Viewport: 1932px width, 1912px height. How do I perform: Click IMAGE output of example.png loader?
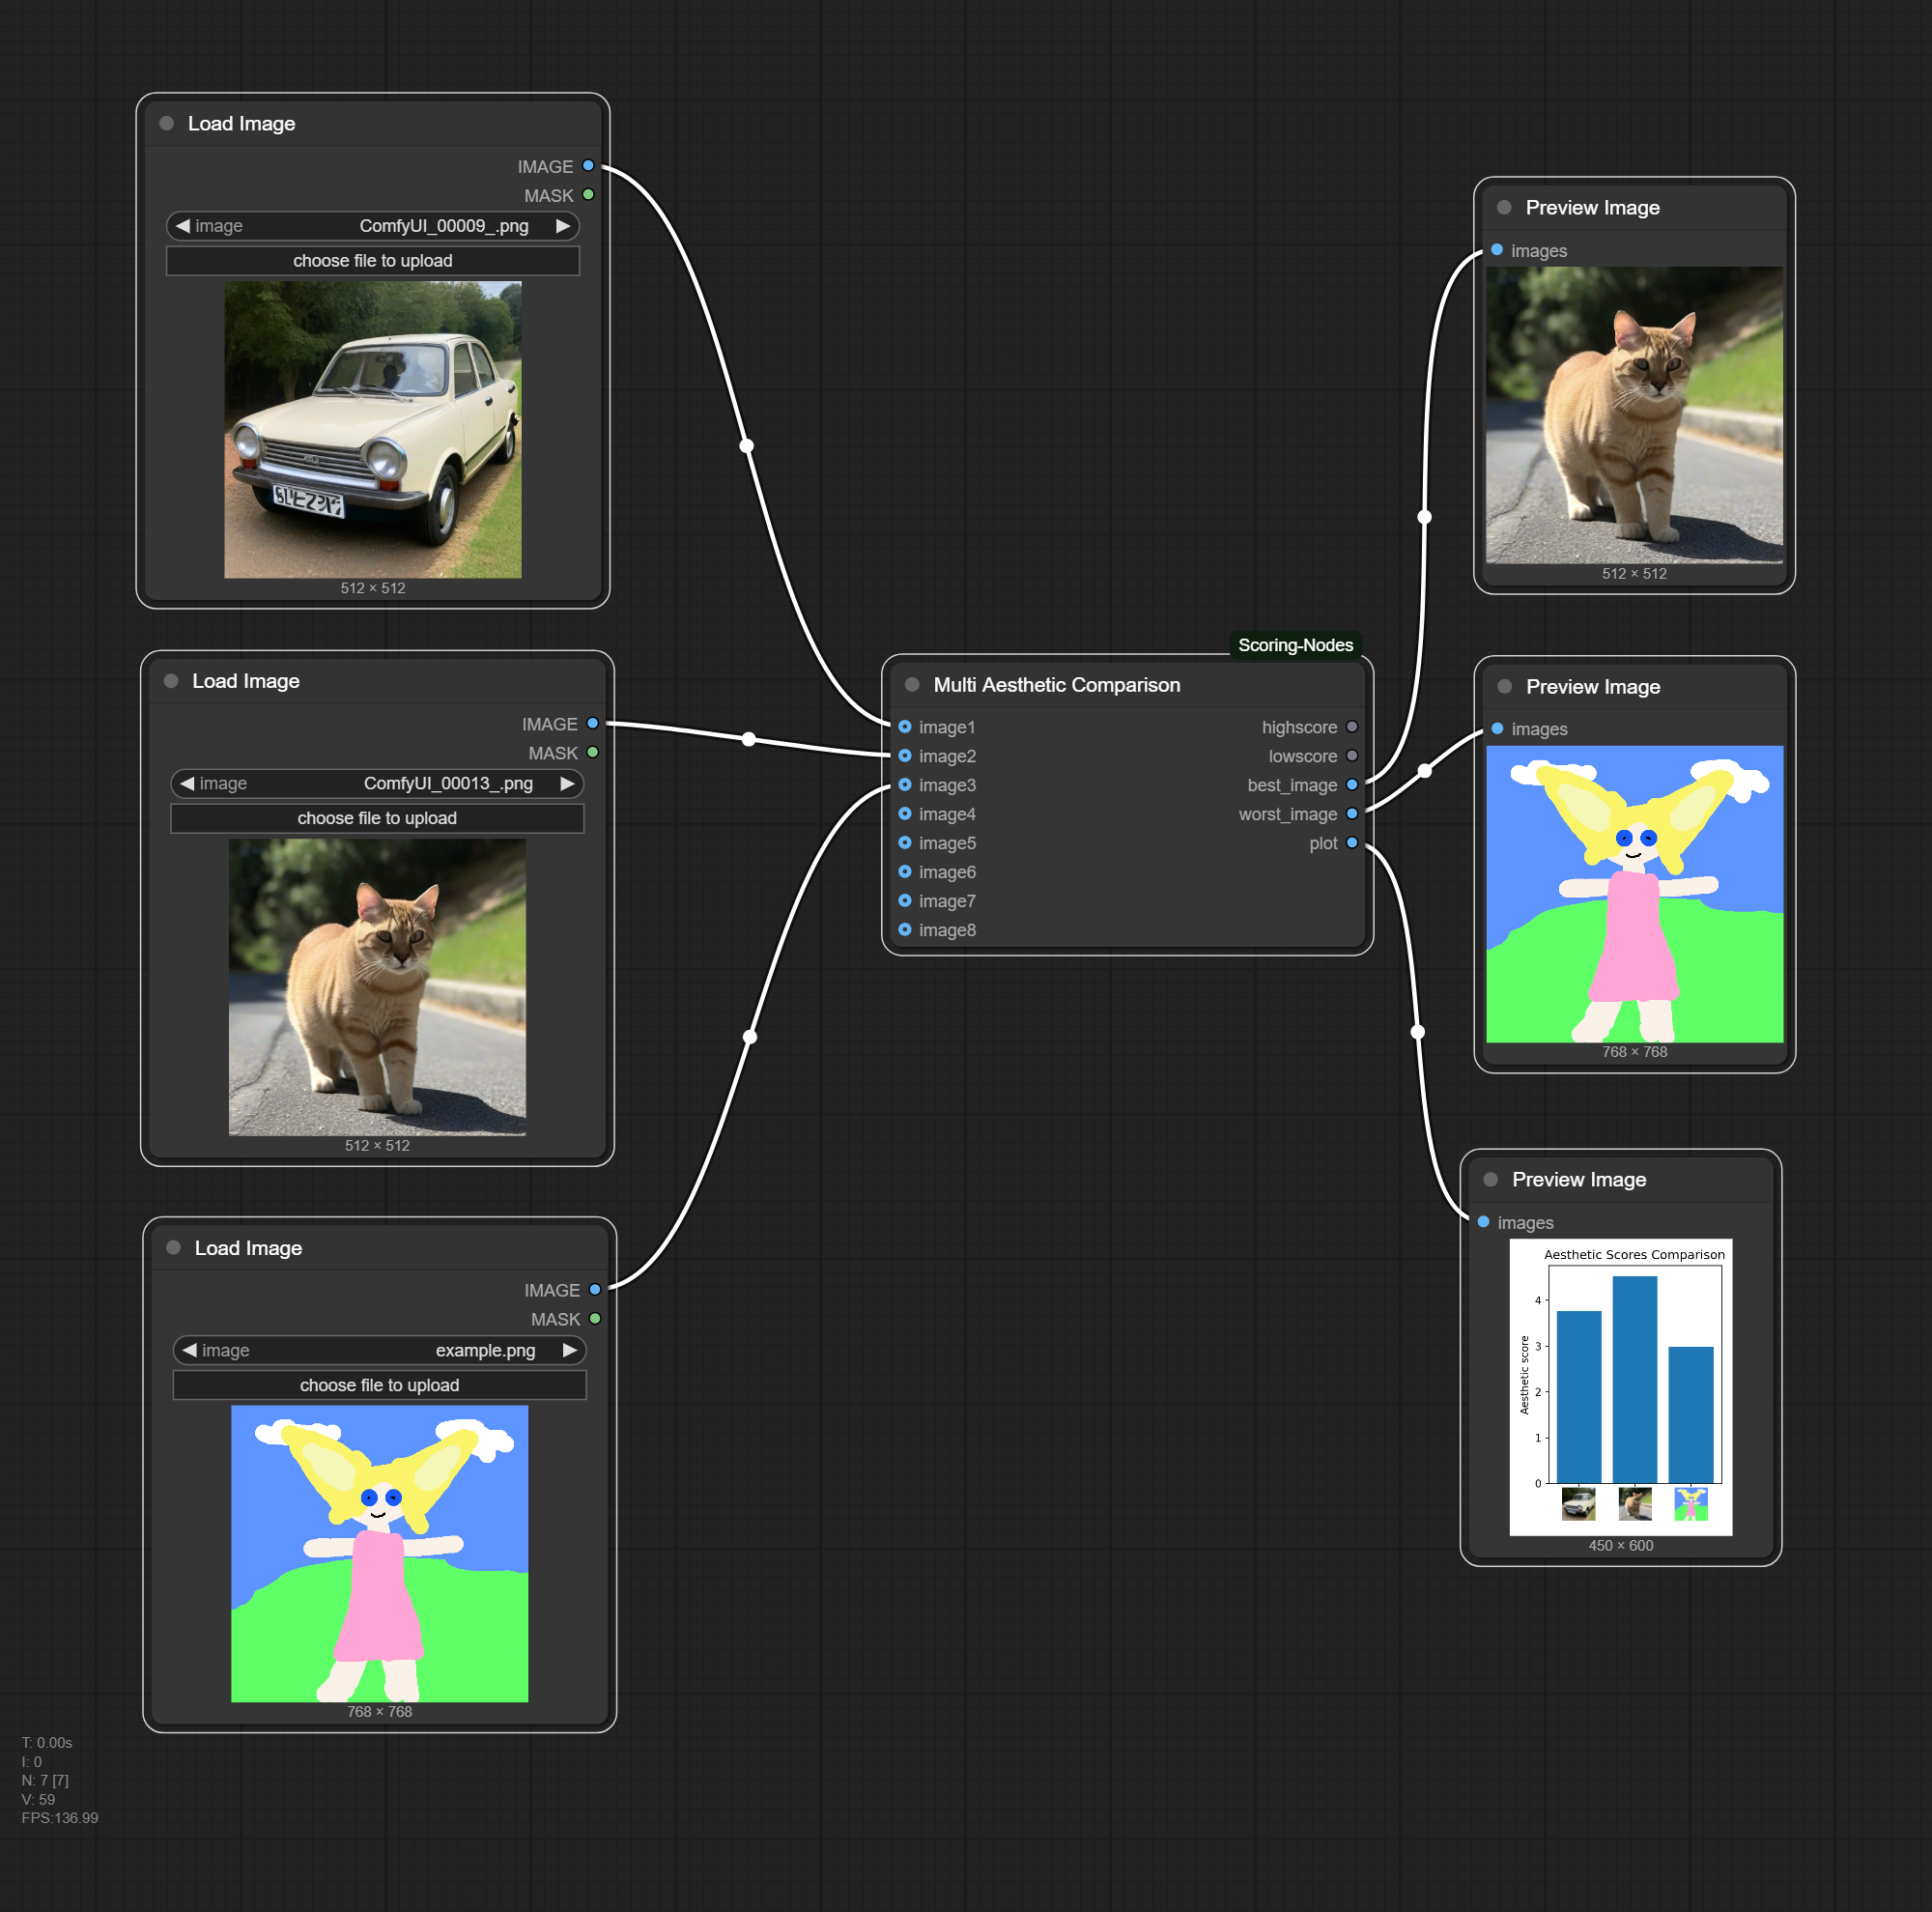[x=595, y=1290]
